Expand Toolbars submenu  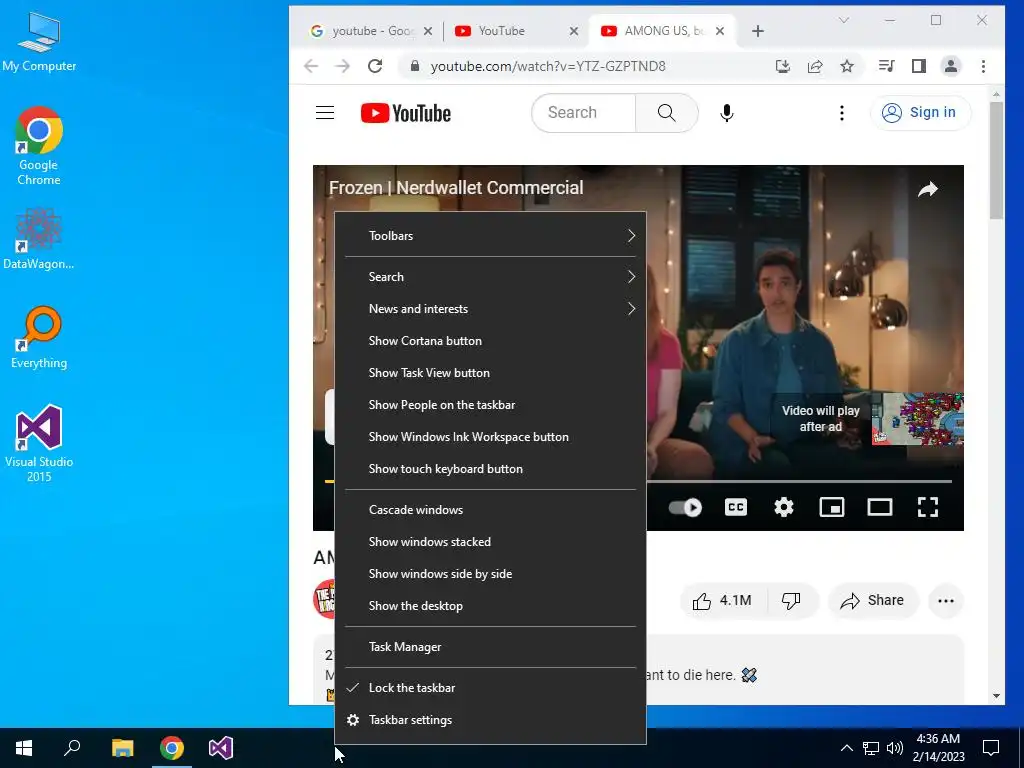(x=490, y=236)
